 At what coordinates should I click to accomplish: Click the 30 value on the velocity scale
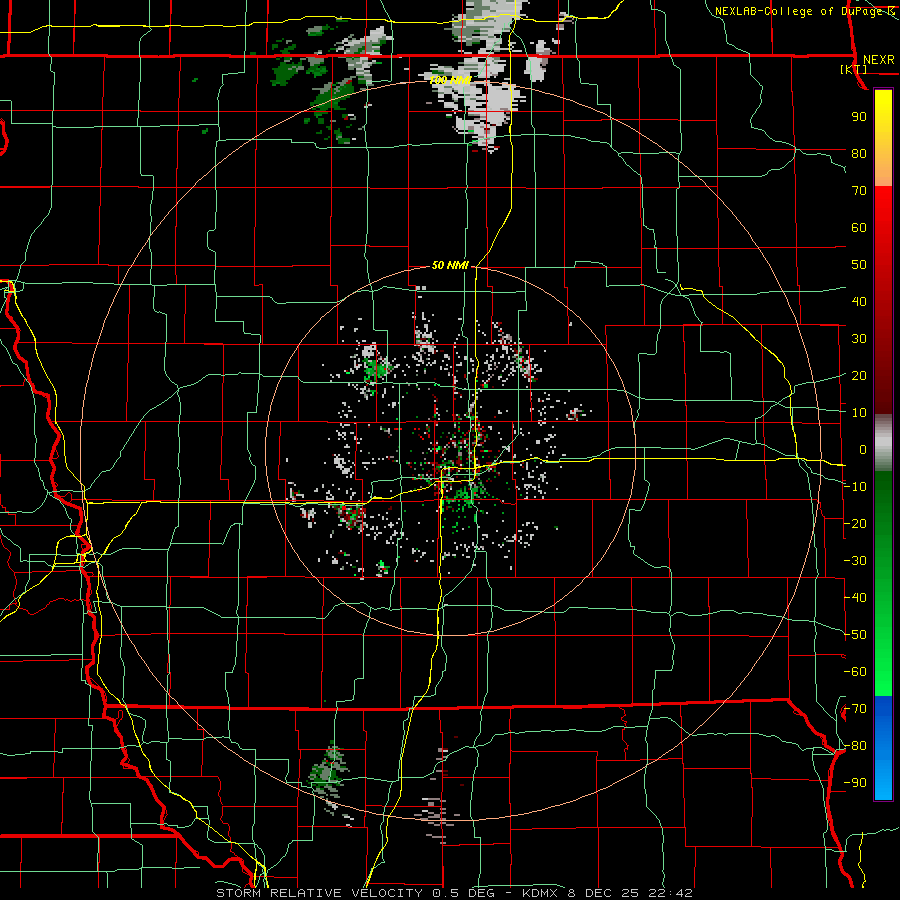click(859, 339)
